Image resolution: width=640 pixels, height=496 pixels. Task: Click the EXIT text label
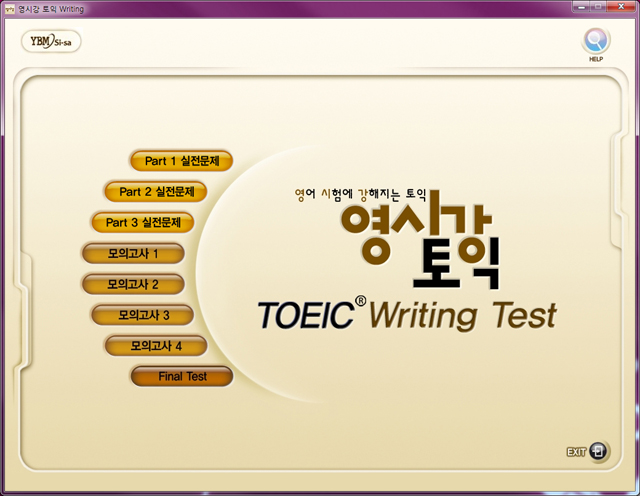576,452
